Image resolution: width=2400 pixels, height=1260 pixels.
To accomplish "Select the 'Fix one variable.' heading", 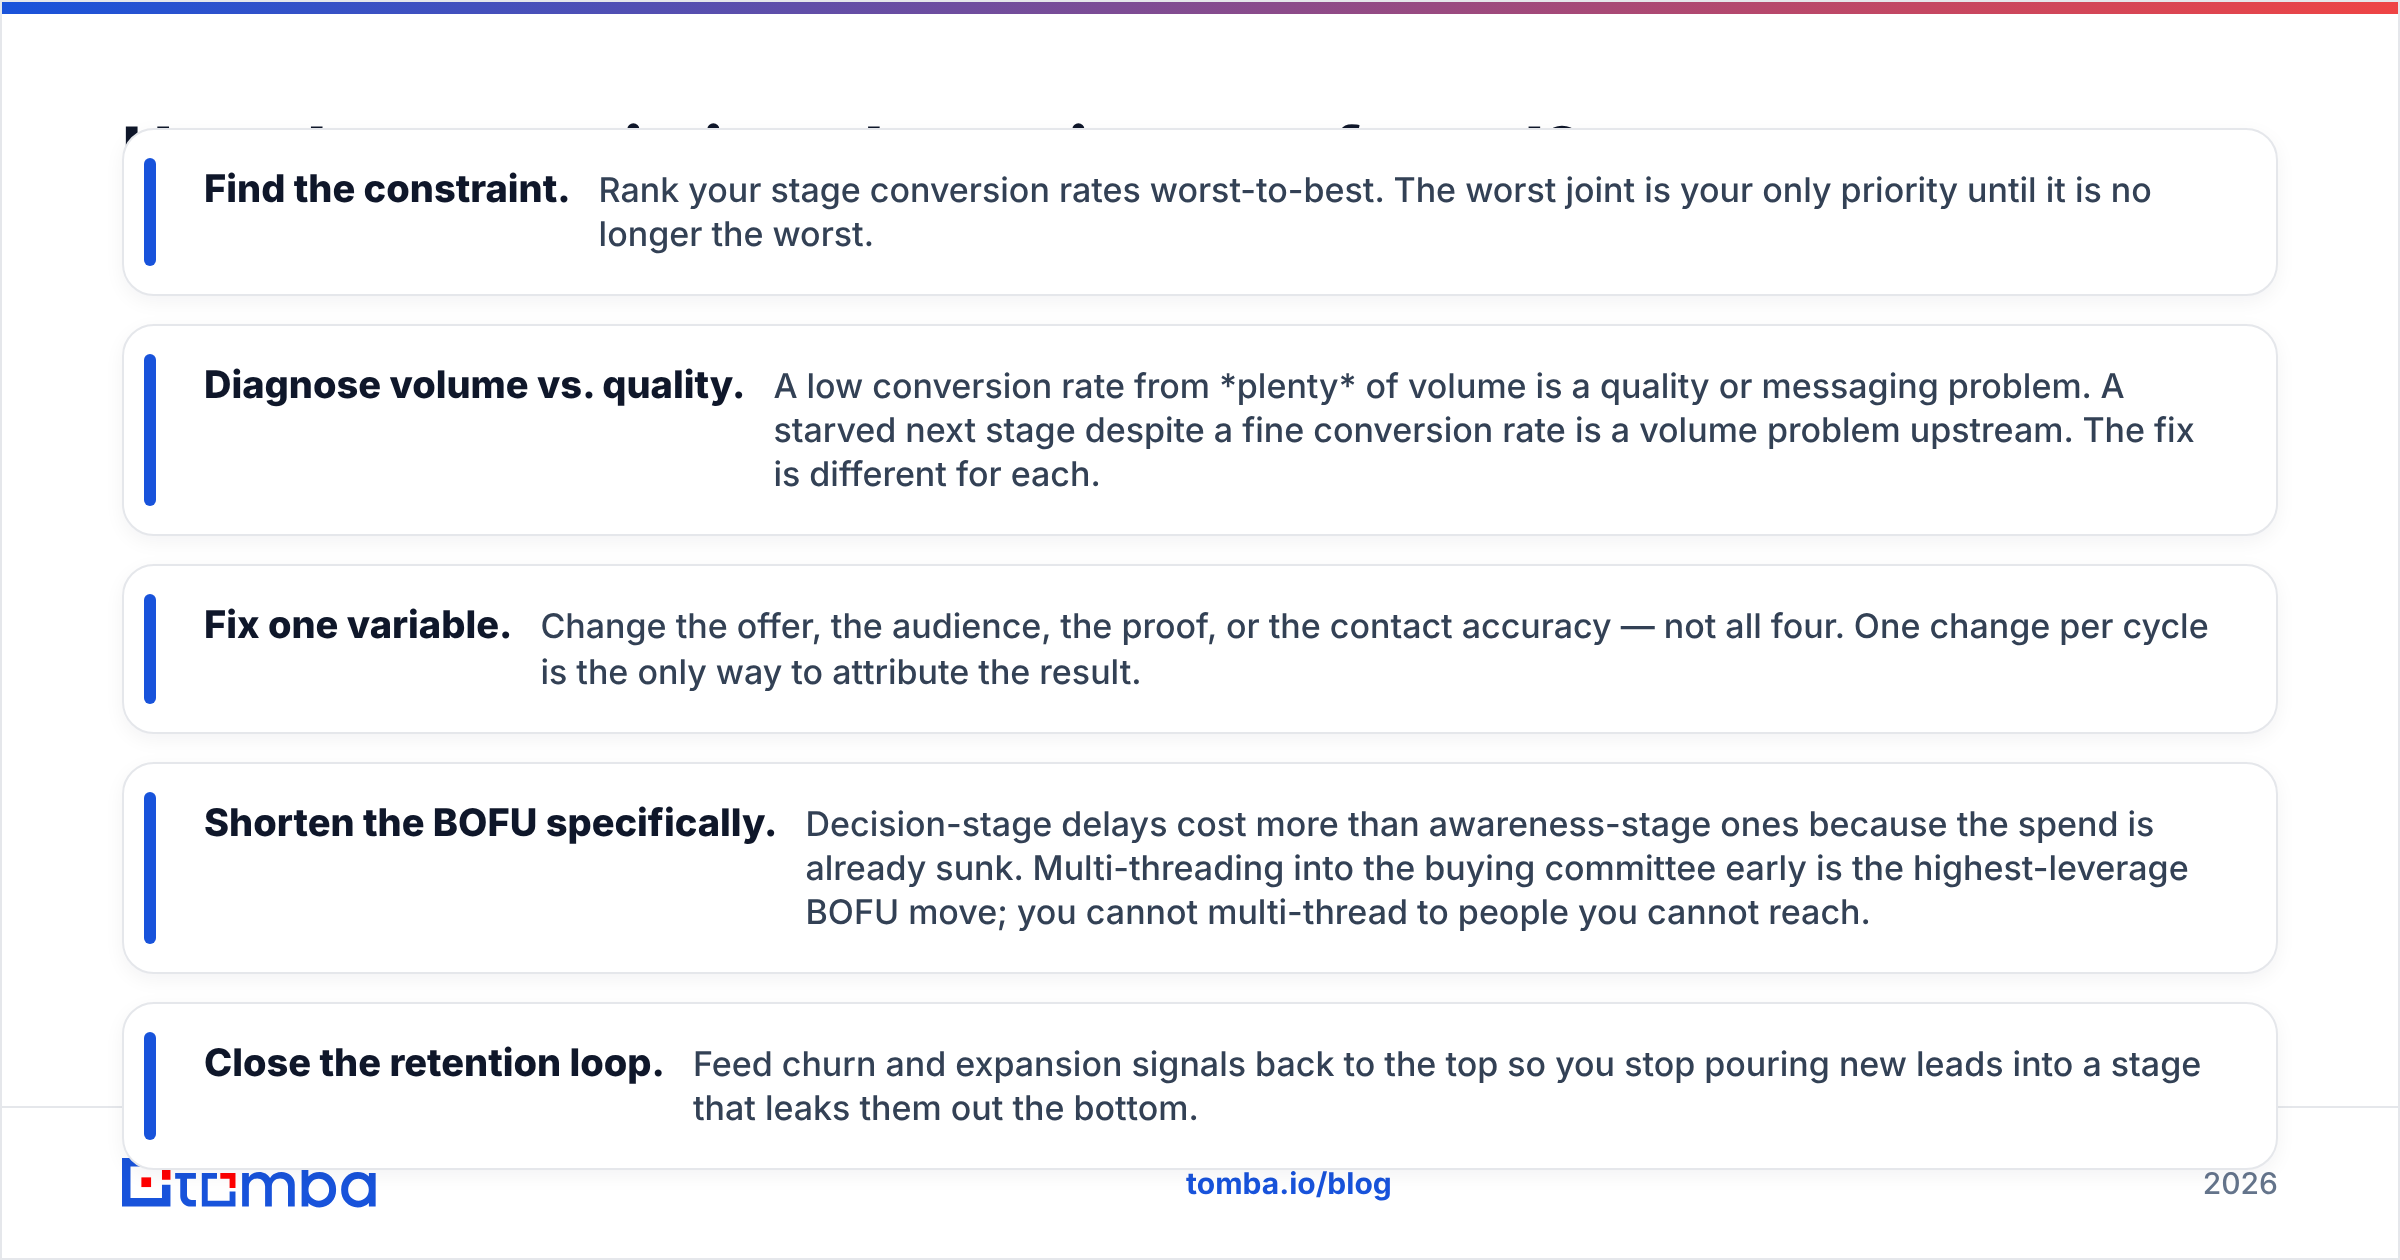I will click(x=357, y=625).
